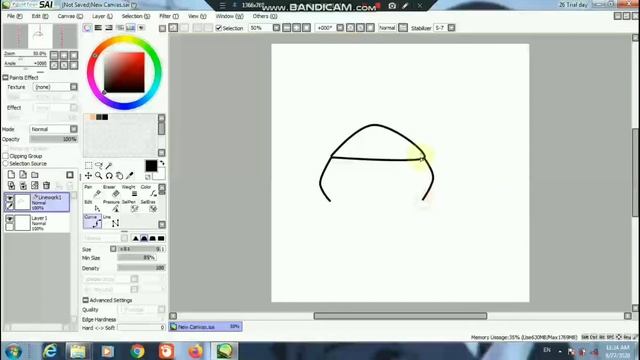
Task: Click the black foreground color swatch
Action: pyautogui.click(x=151, y=165)
